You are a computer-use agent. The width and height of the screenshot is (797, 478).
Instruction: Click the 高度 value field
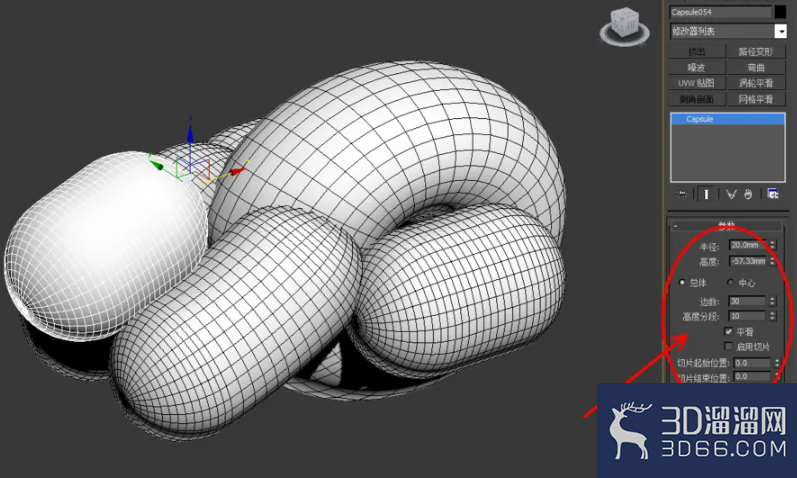pos(747,261)
